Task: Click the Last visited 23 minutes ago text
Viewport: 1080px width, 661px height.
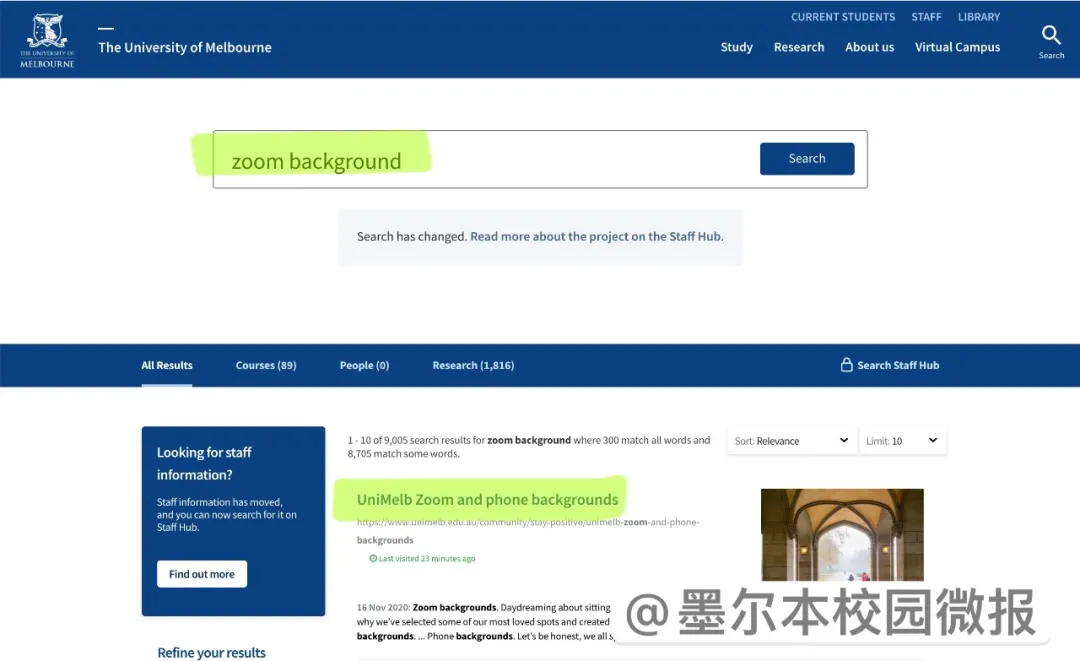Action: click(427, 558)
